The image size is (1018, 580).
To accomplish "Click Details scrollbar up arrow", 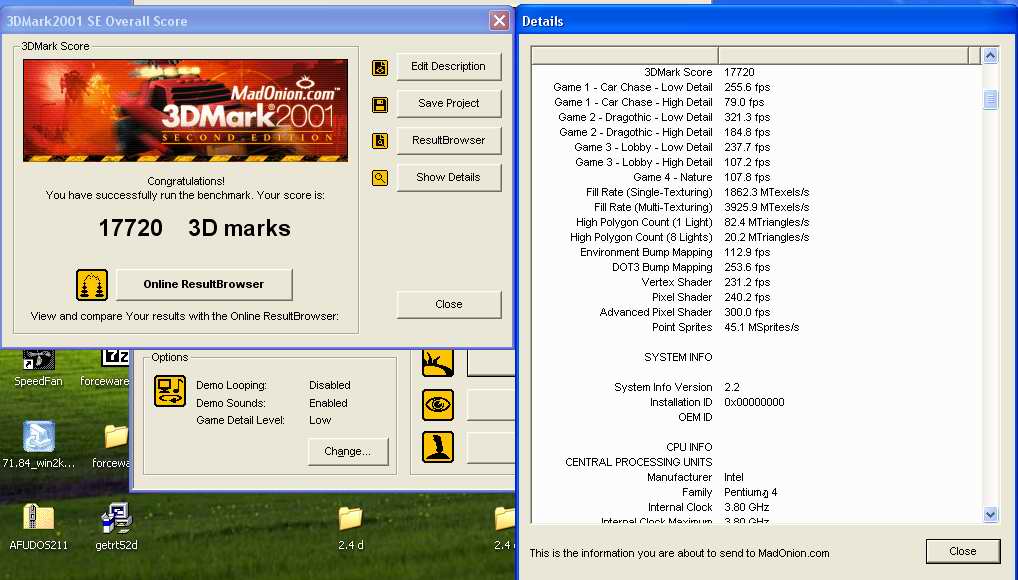I will click(990, 55).
